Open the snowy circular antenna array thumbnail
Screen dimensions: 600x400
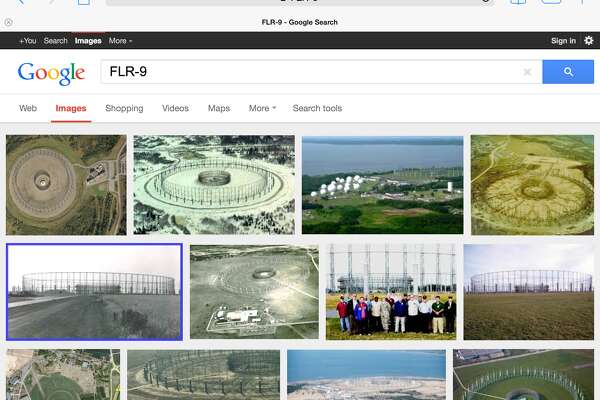(x=214, y=184)
